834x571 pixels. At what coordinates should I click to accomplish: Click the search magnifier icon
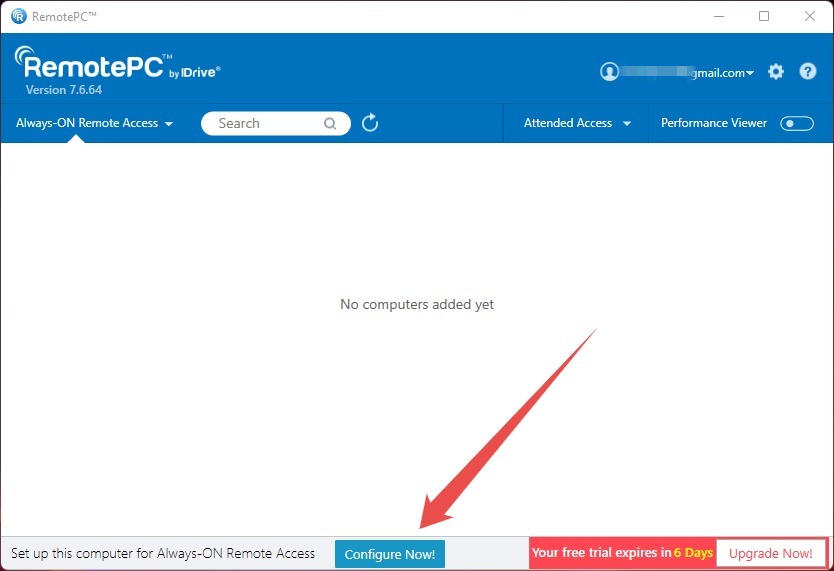[330, 123]
